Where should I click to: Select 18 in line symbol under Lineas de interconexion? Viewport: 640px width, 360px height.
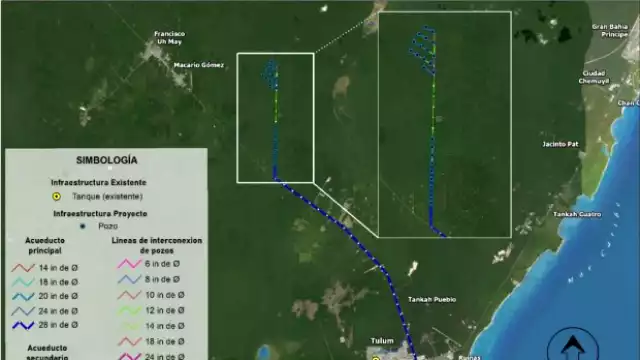tap(129, 341)
